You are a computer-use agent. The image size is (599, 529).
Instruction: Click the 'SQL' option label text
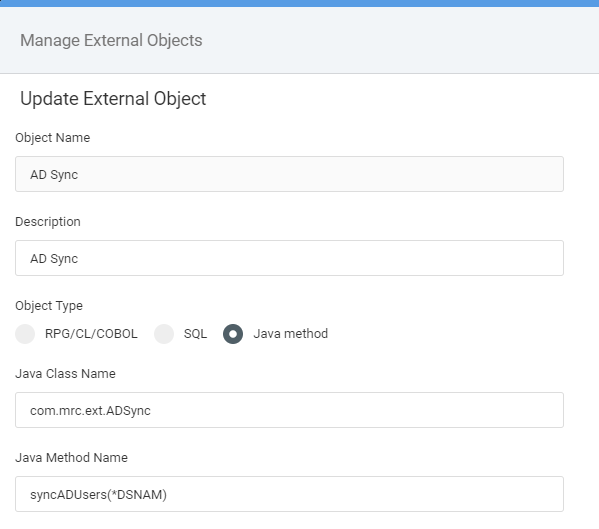[x=195, y=334]
